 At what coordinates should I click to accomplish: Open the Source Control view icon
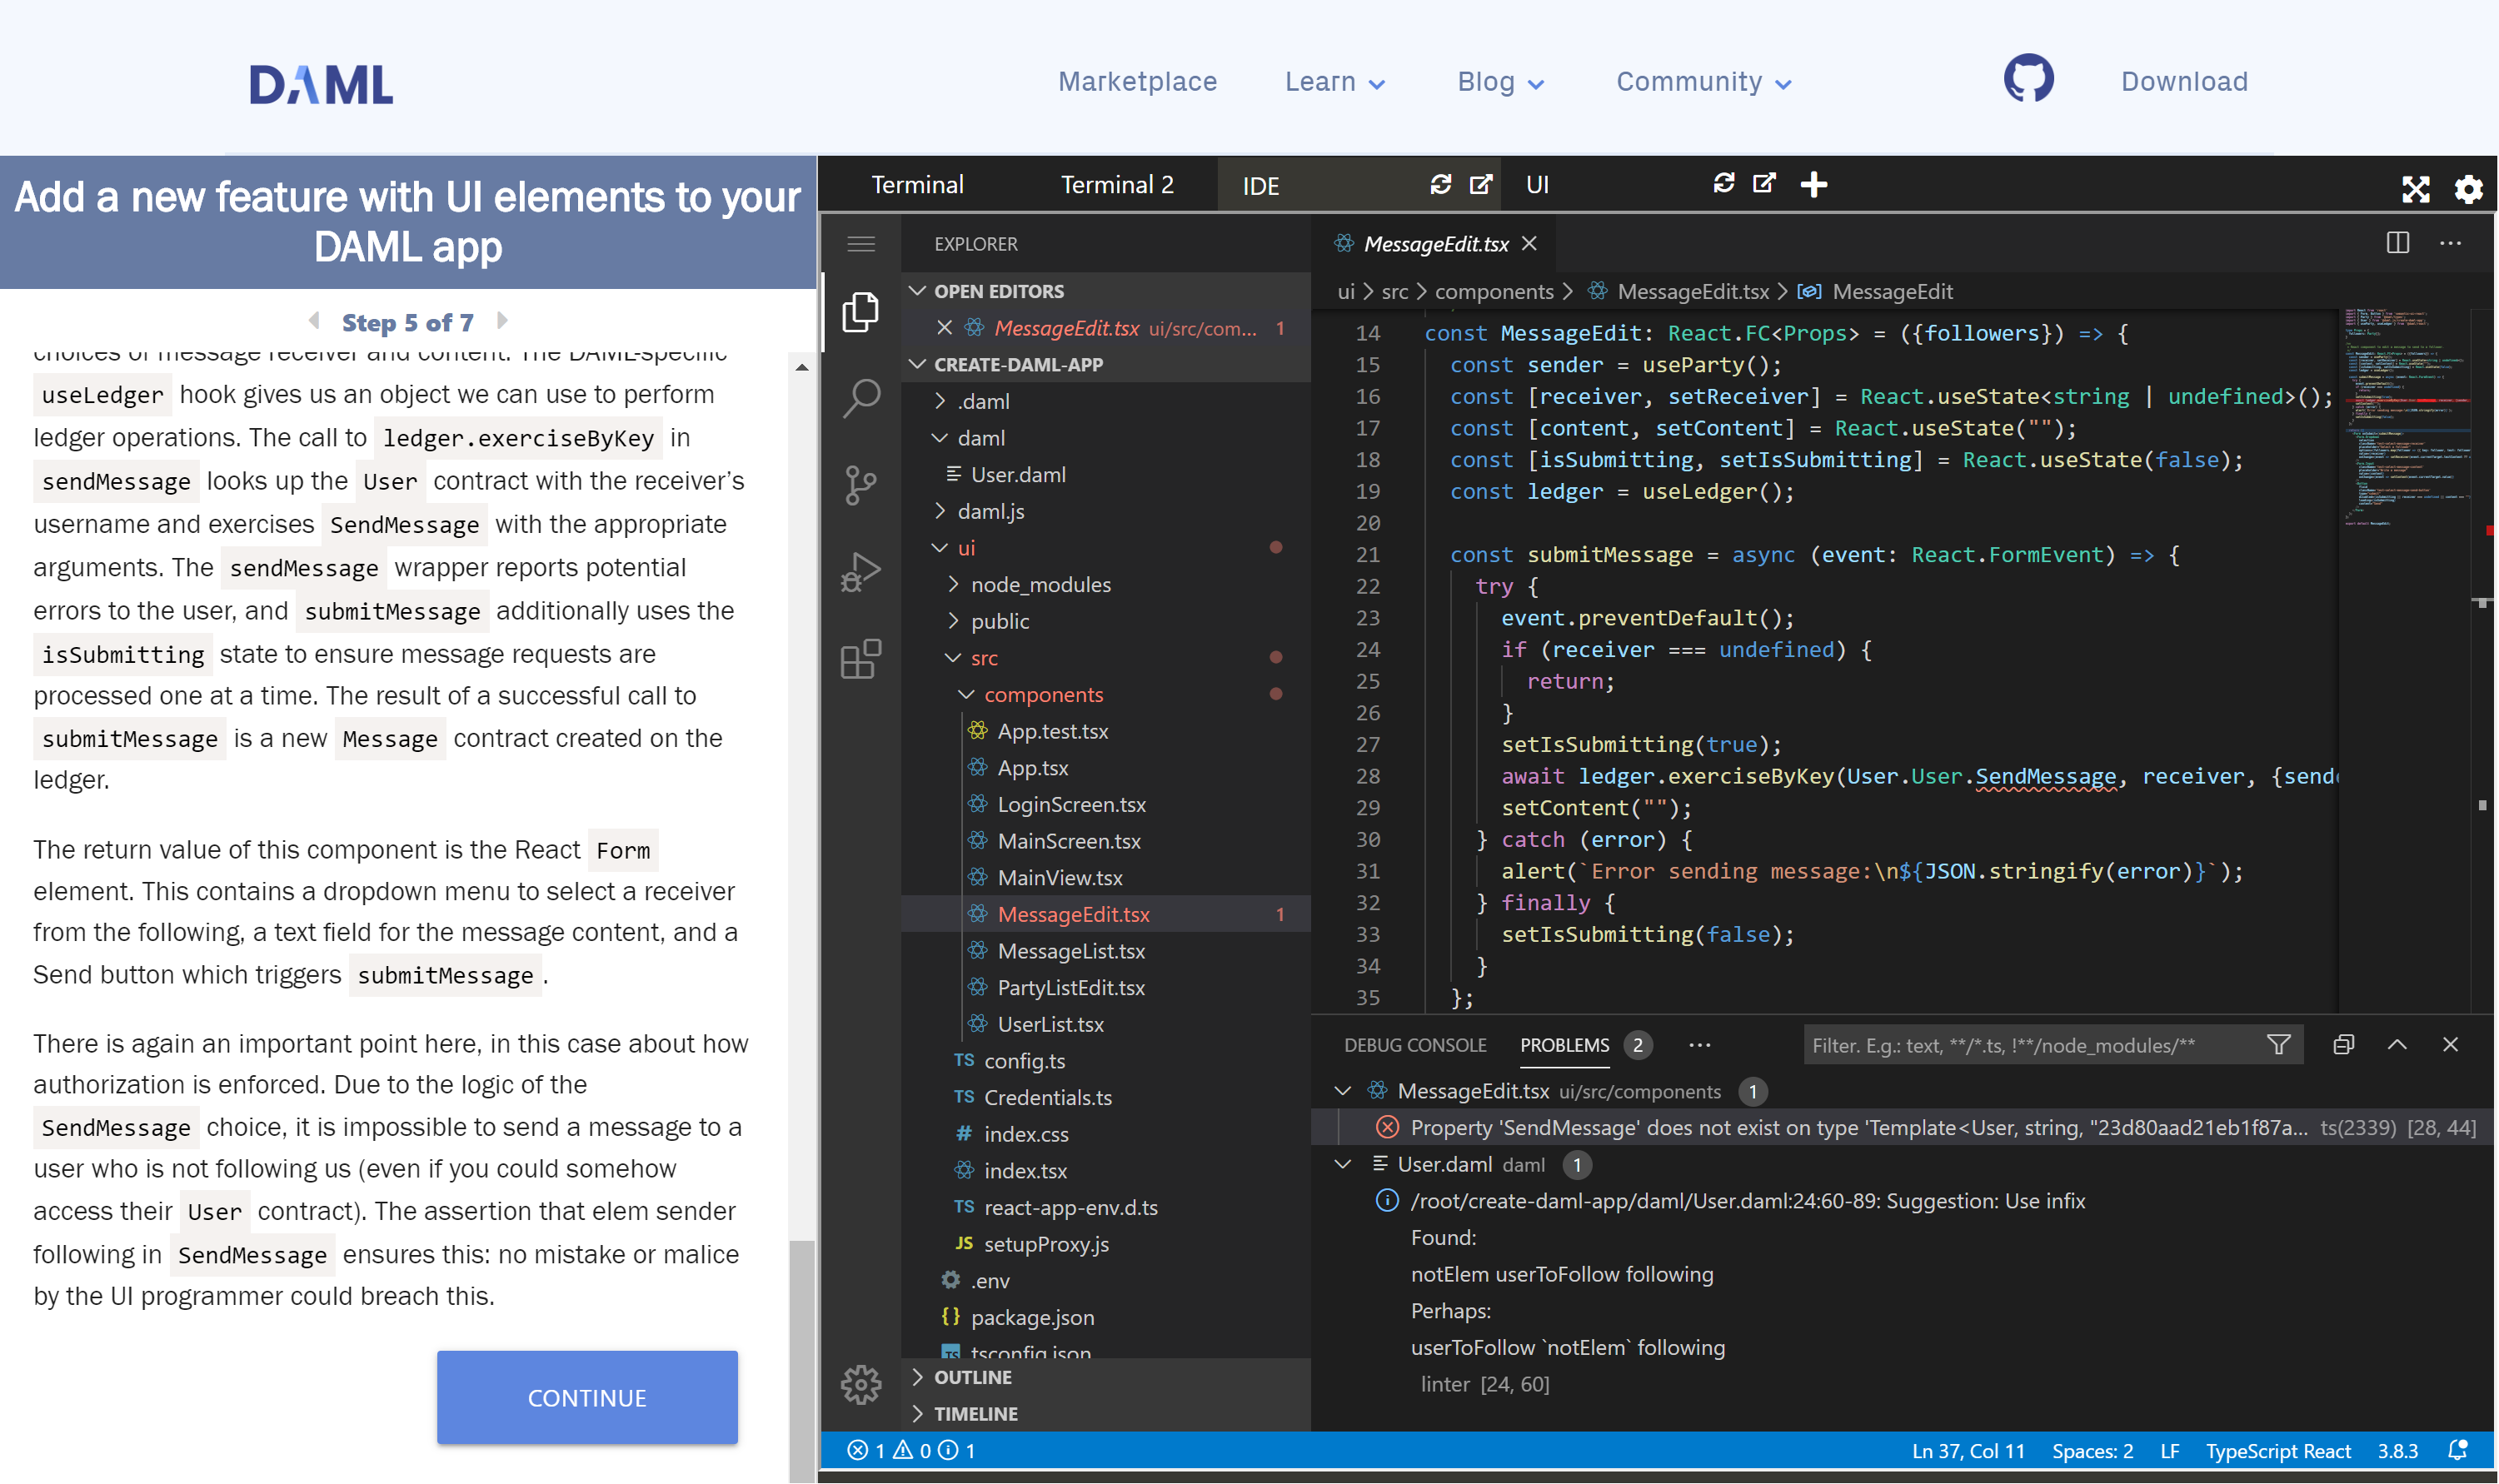[861, 486]
